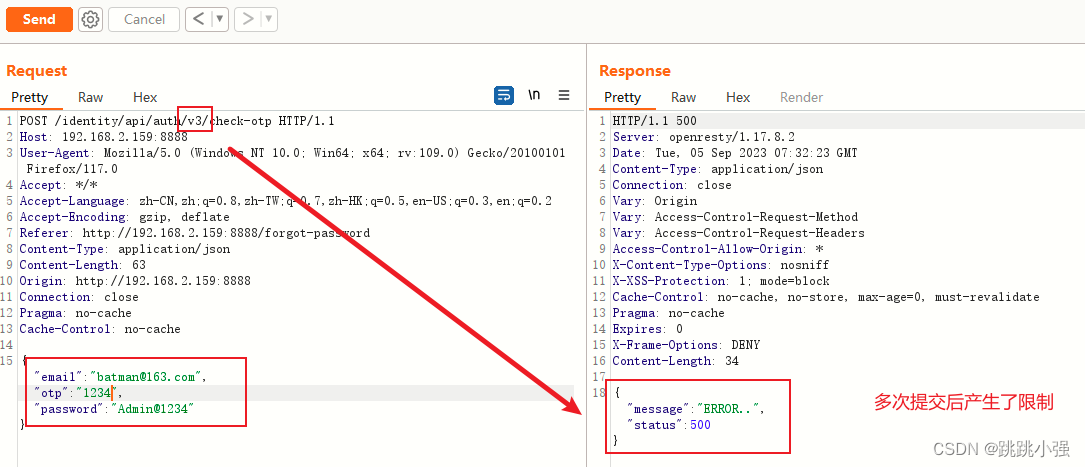Select the Response Pretty tab
The width and height of the screenshot is (1085, 467).
click(x=622, y=97)
